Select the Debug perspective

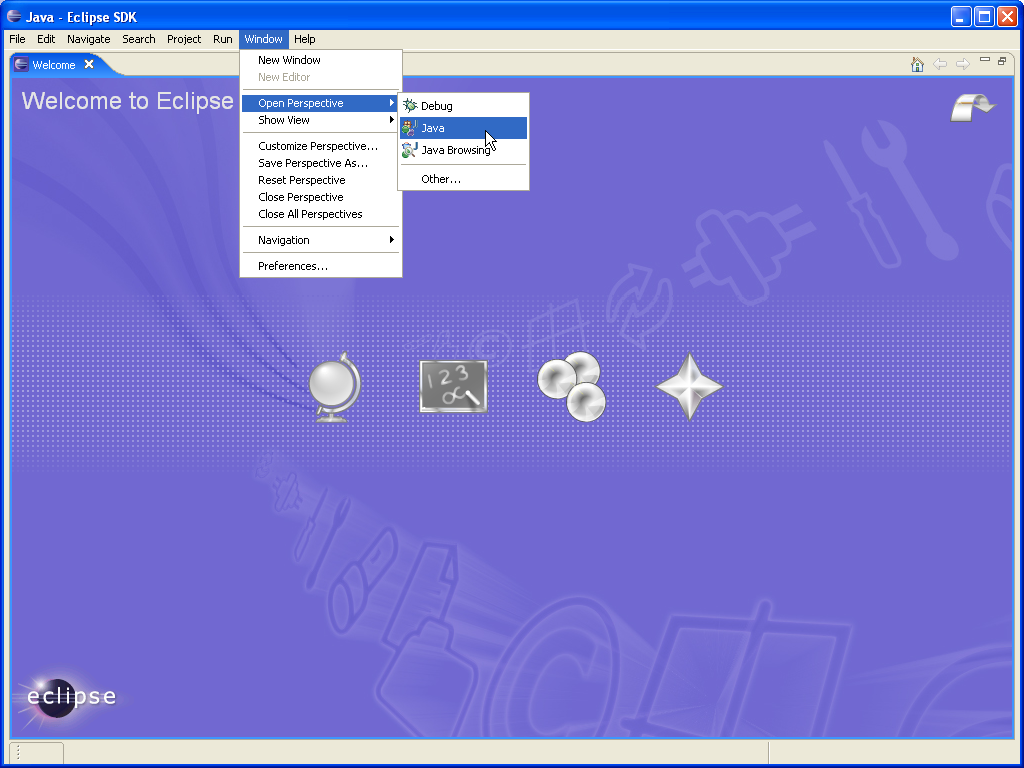(437, 106)
